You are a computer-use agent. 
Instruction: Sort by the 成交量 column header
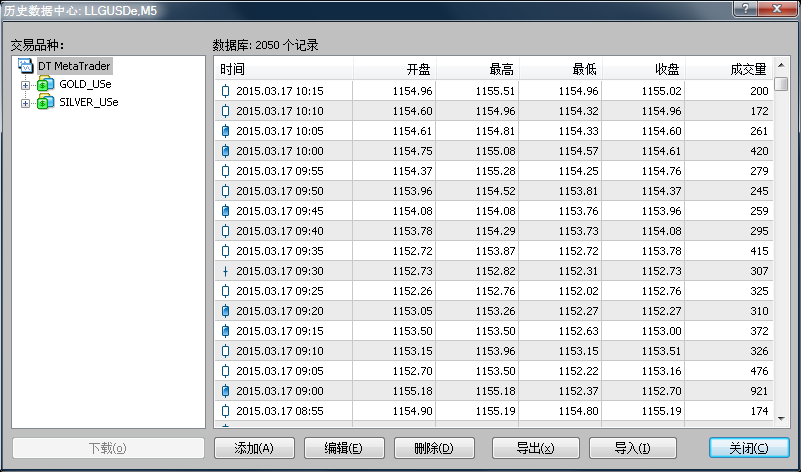point(729,69)
